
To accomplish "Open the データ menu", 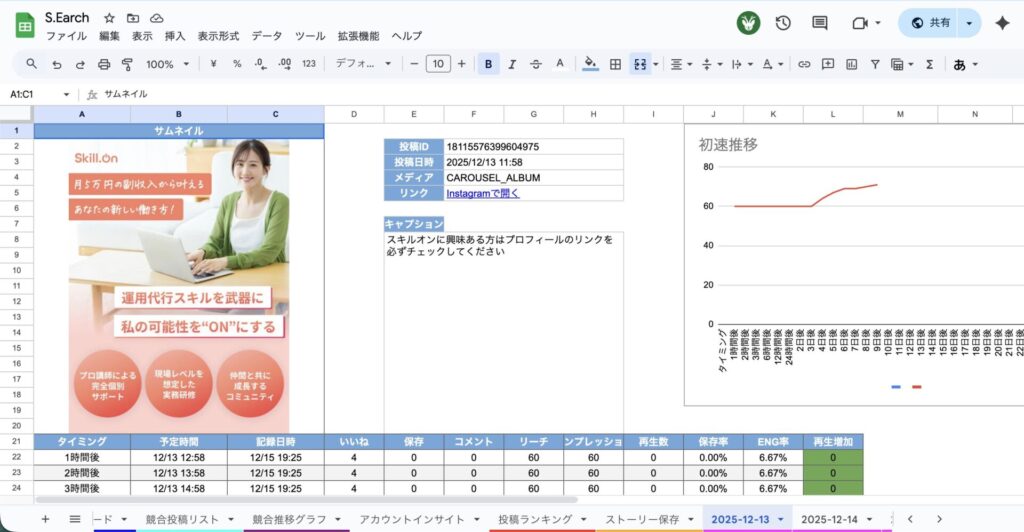I will pyautogui.click(x=266, y=36).
